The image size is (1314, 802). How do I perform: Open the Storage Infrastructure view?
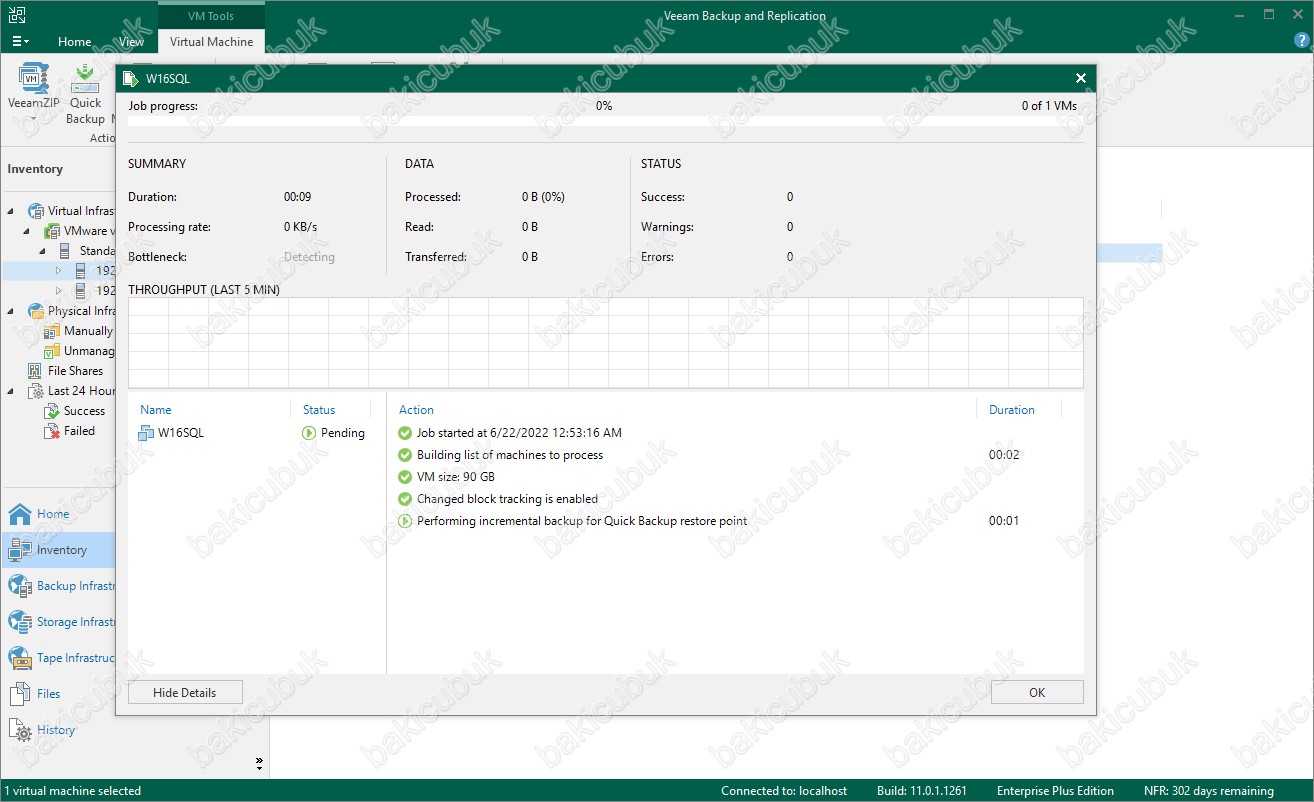[x=60, y=622]
